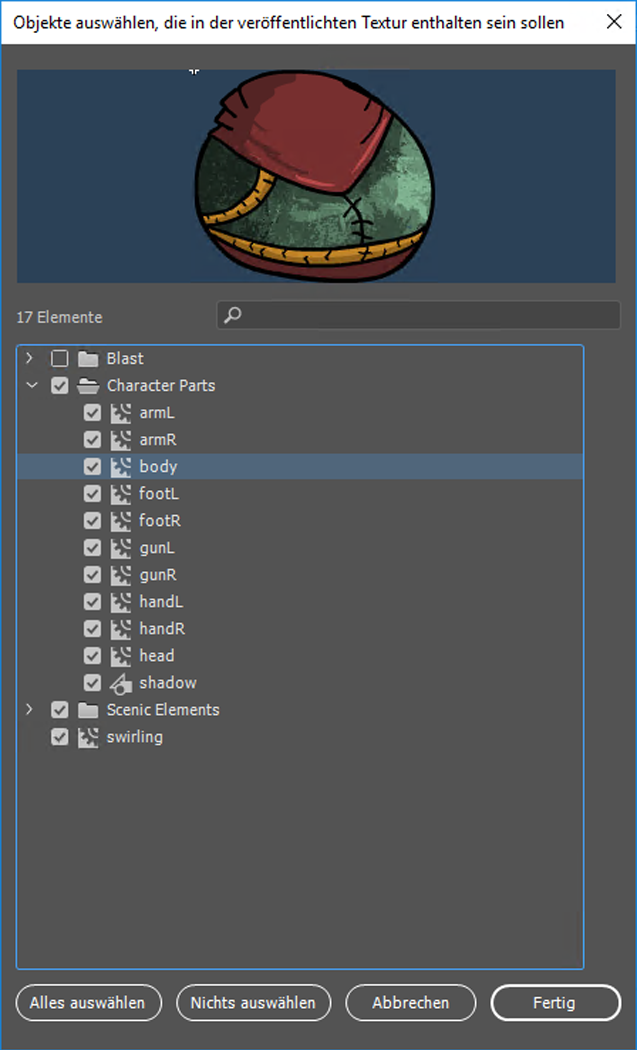The image size is (637, 1050).
Task: Uncheck the Character Parts checkbox
Action: (x=60, y=386)
